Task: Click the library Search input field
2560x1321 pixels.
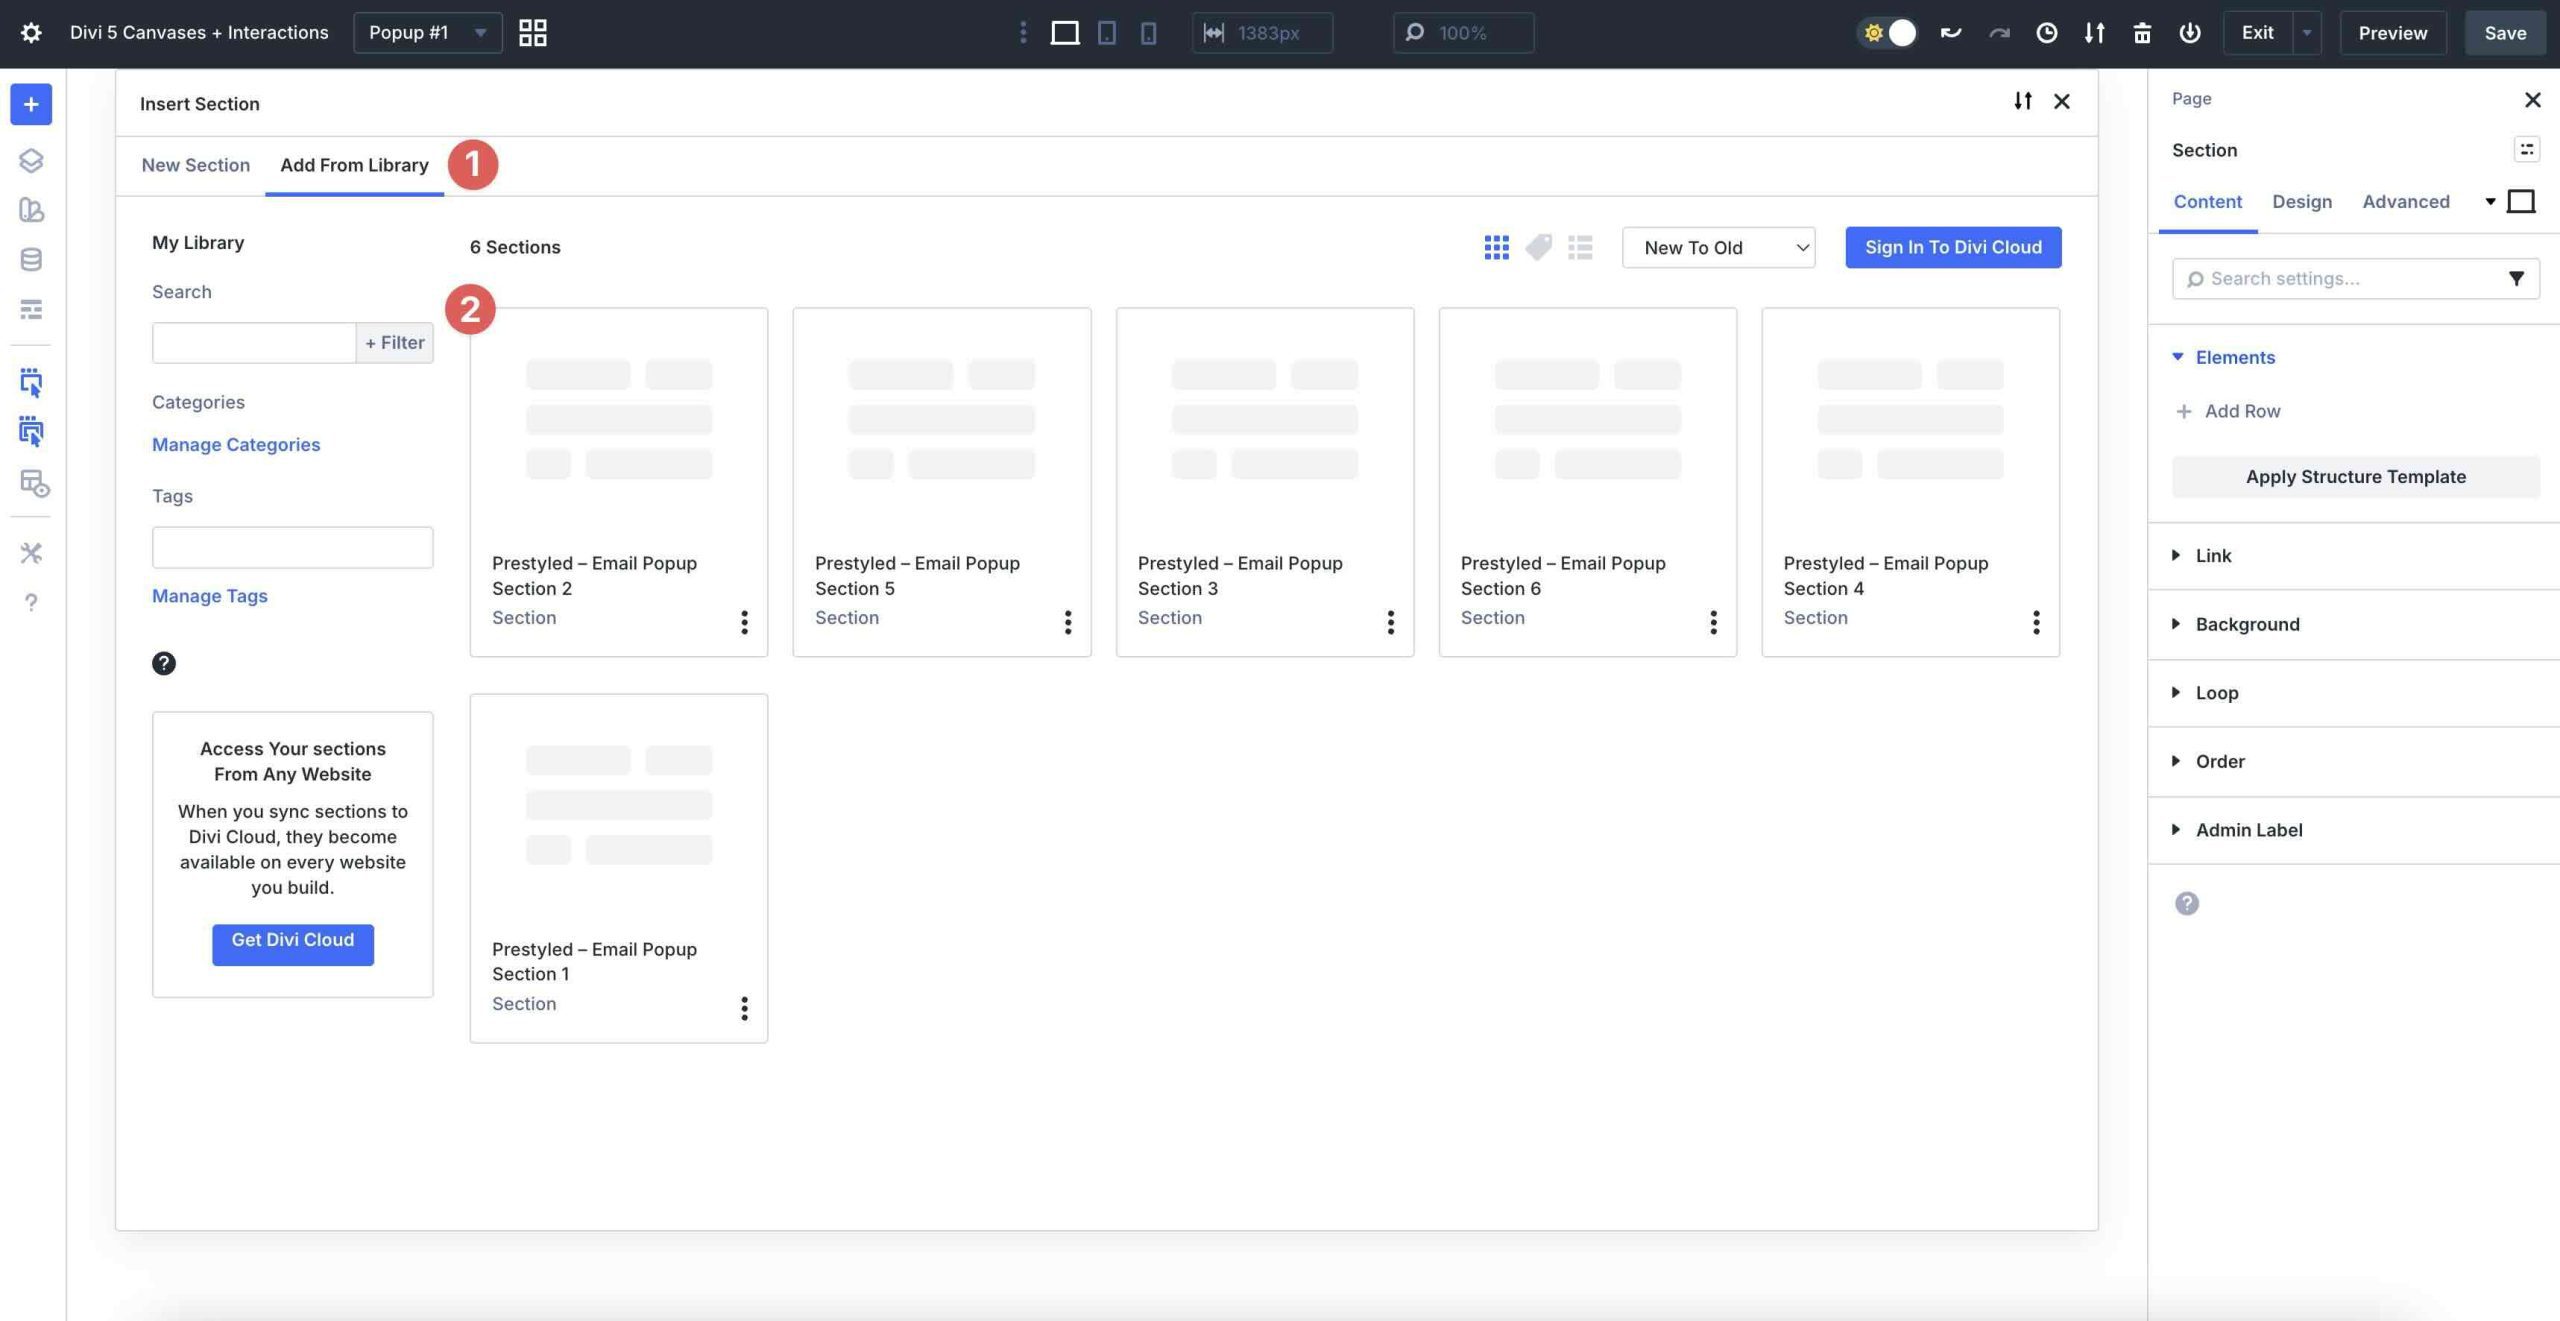Action: coord(253,343)
